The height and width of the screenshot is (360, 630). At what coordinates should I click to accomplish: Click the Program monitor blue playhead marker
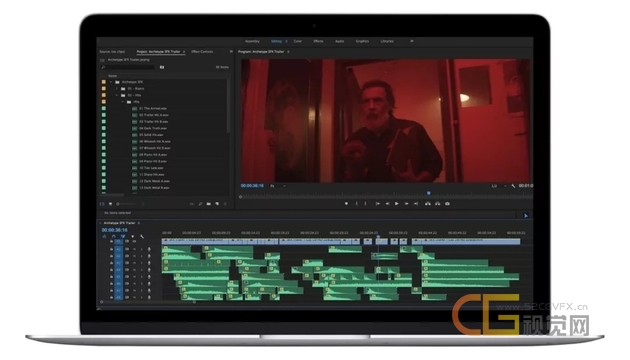point(429,193)
